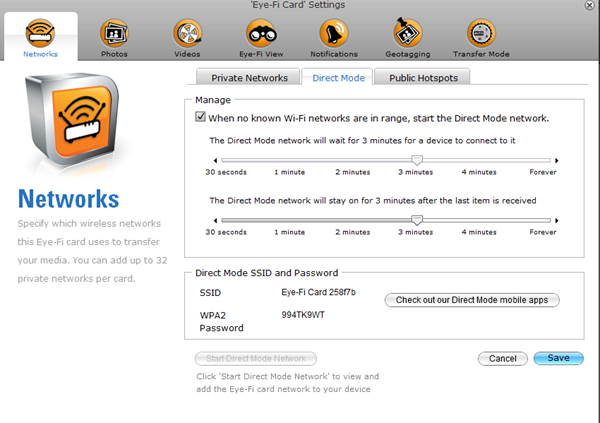Click the WPA2 password value 994TK9WT
This screenshot has height=423, width=600.
click(303, 315)
